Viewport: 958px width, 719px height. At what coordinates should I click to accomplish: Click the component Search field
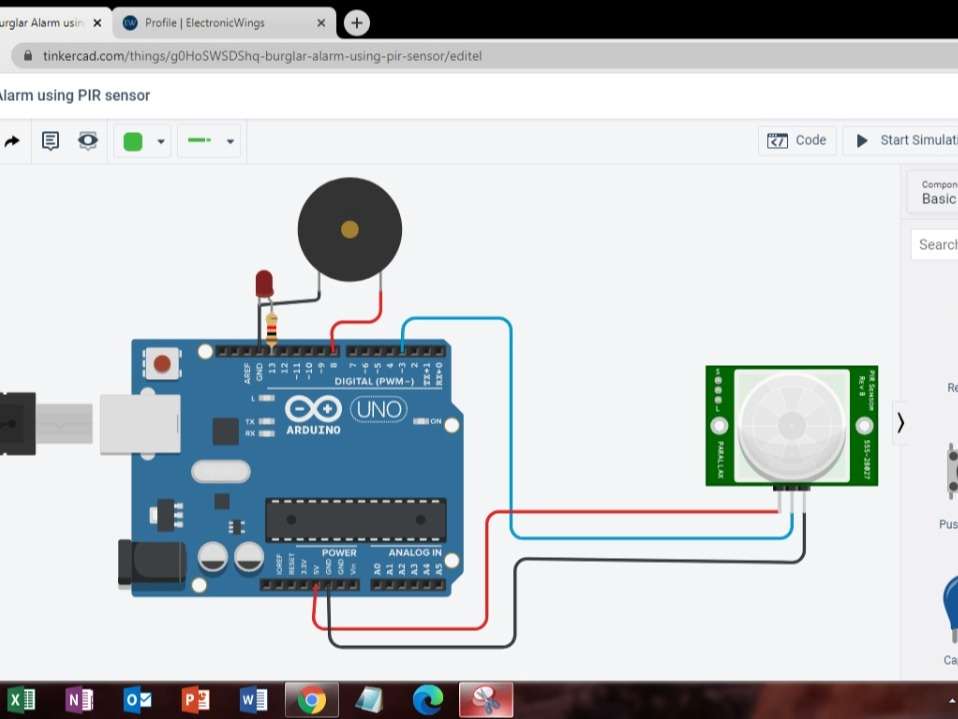pyautogui.click(x=935, y=244)
